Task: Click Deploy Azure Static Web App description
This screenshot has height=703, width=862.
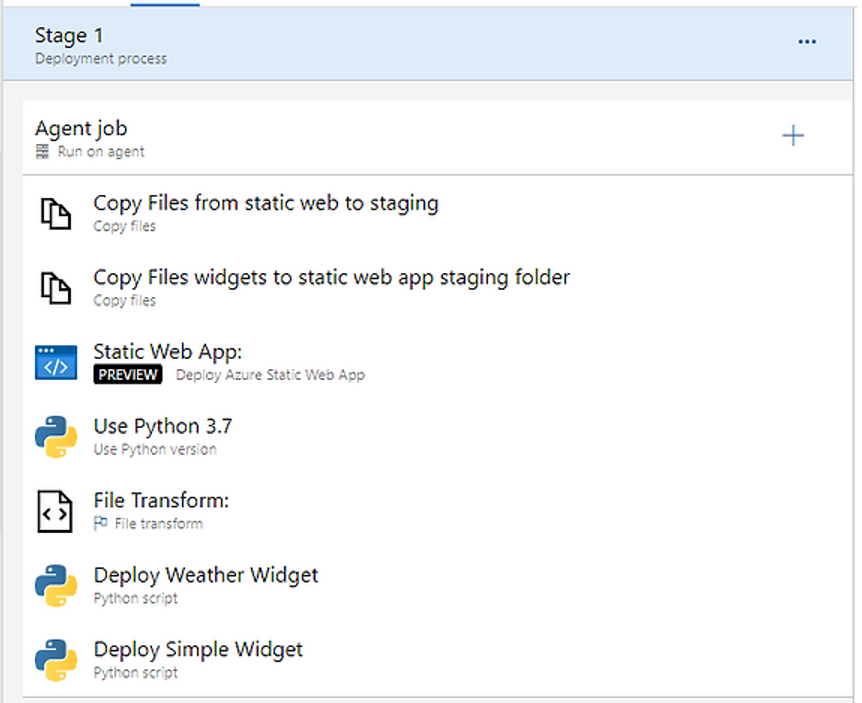Action: click(270, 375)
